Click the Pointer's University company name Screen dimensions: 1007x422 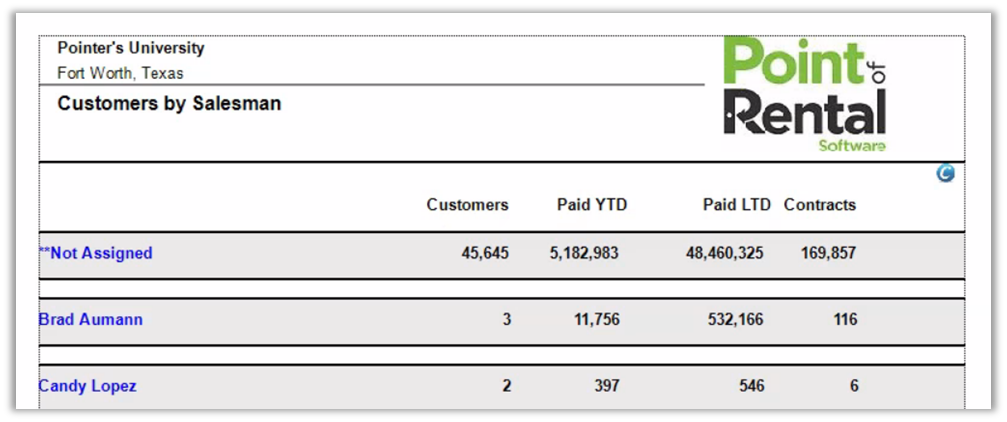coord(131,48)
